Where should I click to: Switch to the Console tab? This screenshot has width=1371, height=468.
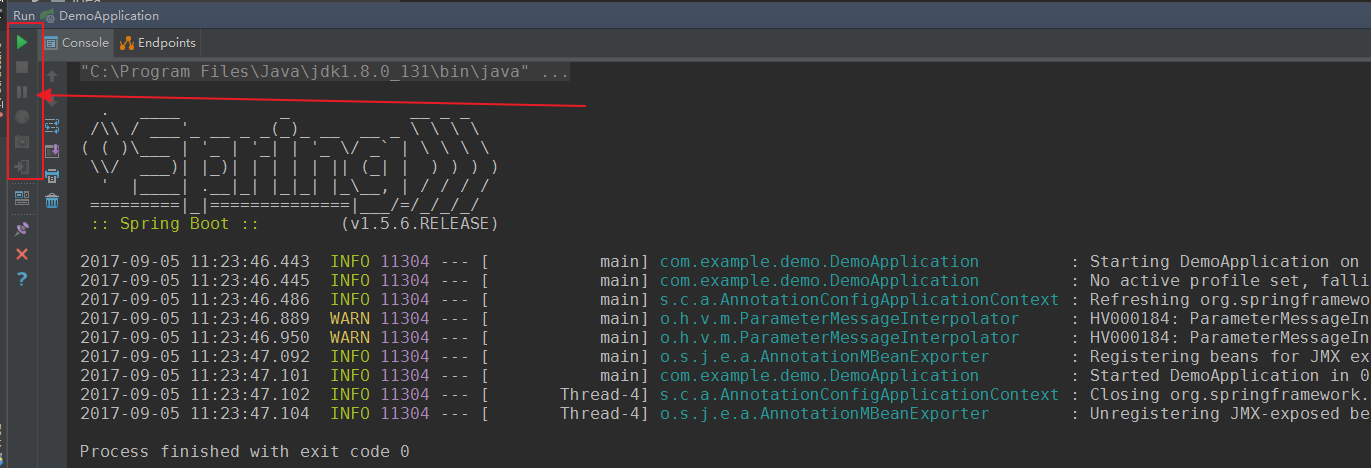77,43
